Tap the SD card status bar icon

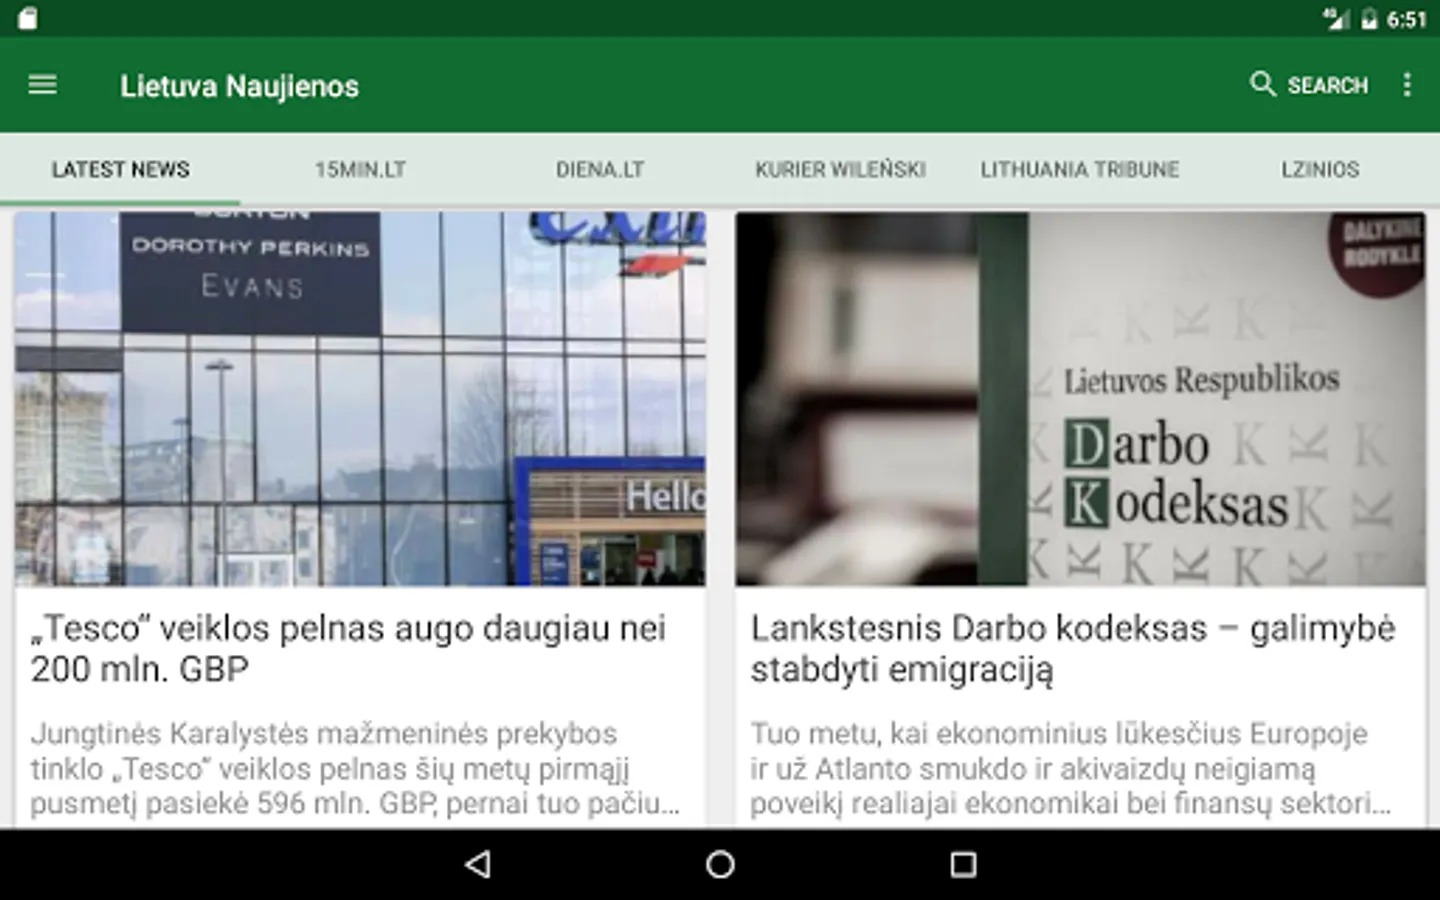(x=27, y=19)
